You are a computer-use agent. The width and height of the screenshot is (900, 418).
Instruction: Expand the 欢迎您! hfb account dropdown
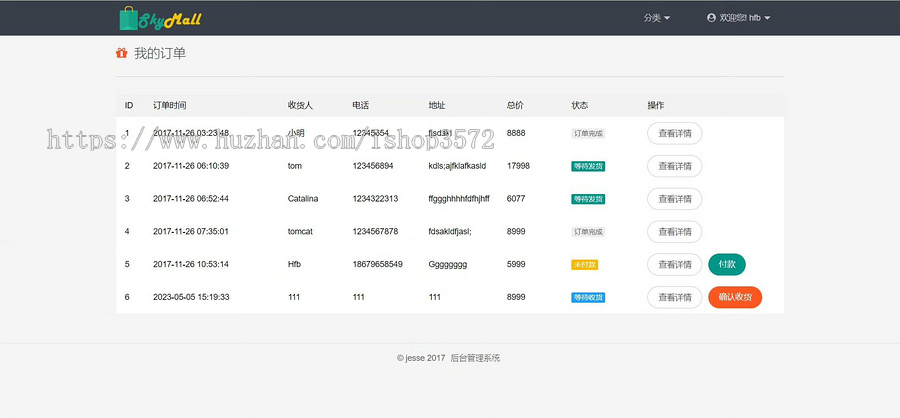(x=739, y=18)
